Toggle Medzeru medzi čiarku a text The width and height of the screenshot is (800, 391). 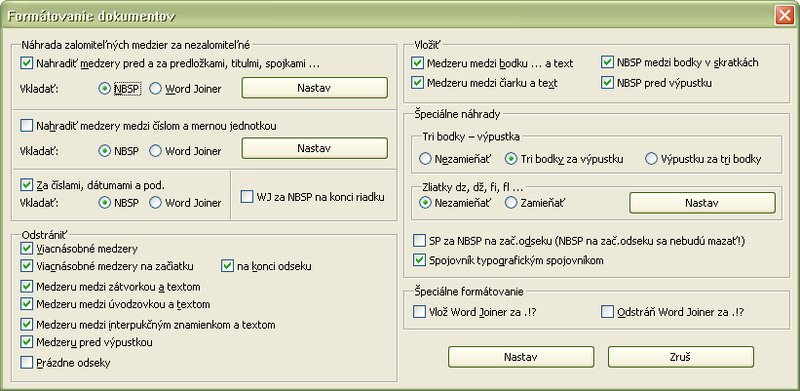[417, 83]
